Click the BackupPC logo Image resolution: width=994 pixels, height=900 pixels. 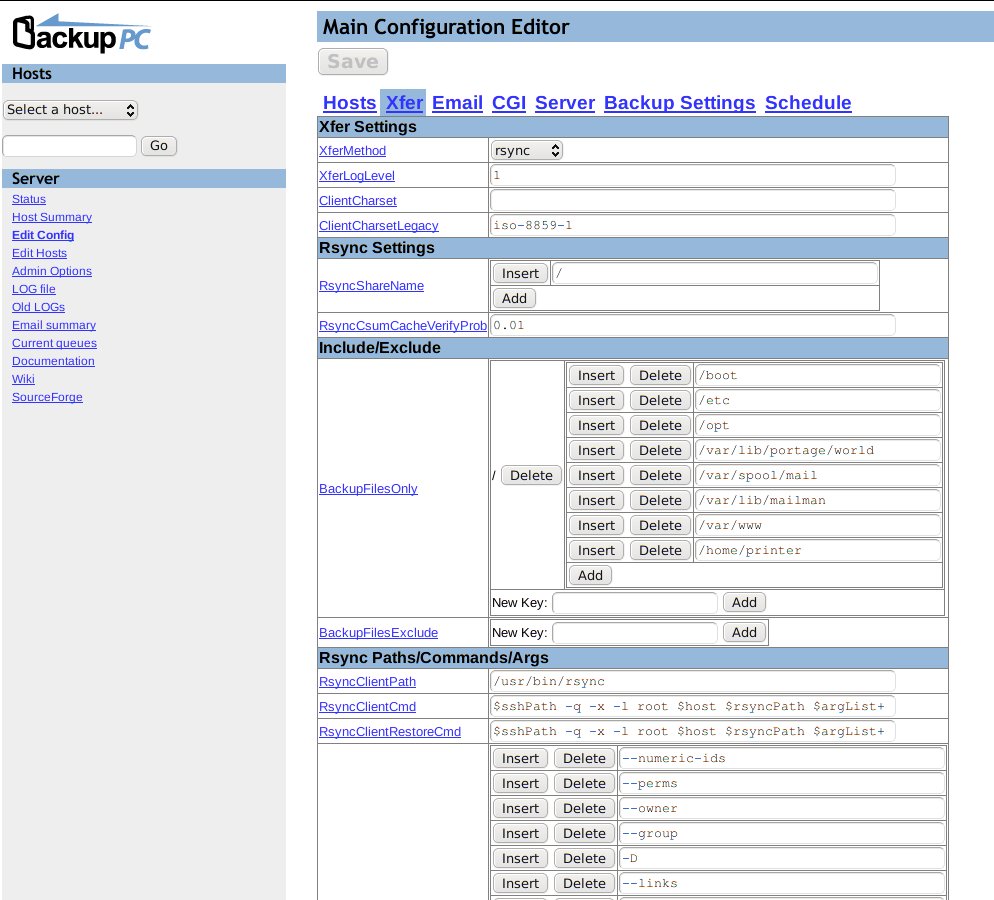coord(81,33)
